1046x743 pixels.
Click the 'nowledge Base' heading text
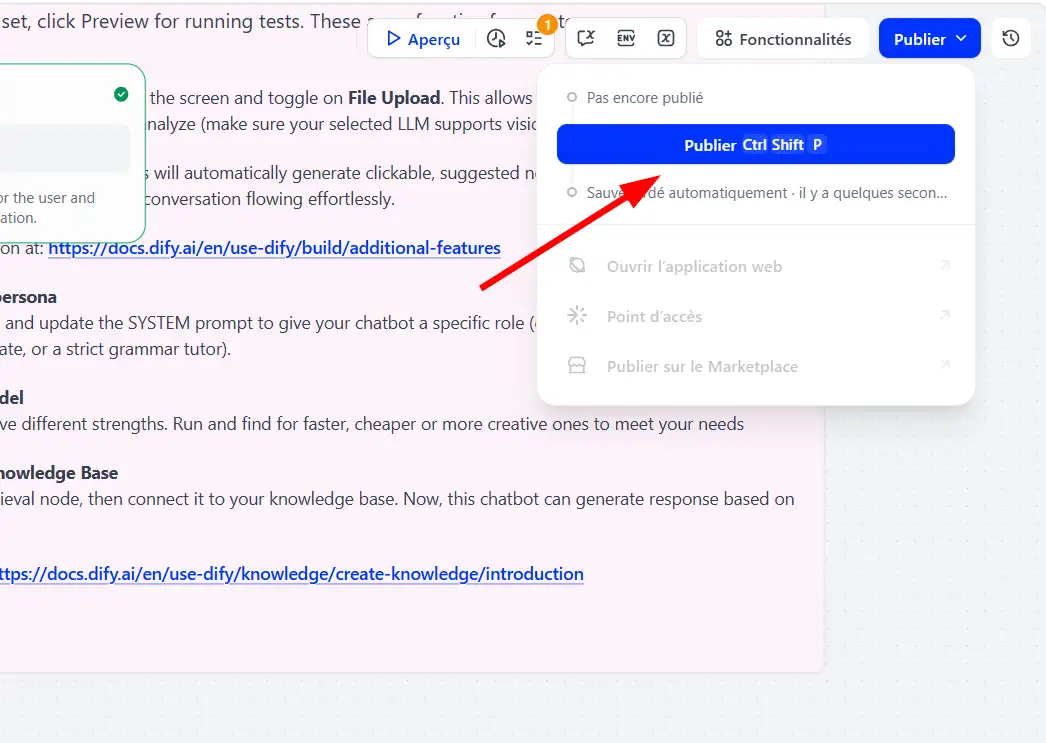(59, 473)
